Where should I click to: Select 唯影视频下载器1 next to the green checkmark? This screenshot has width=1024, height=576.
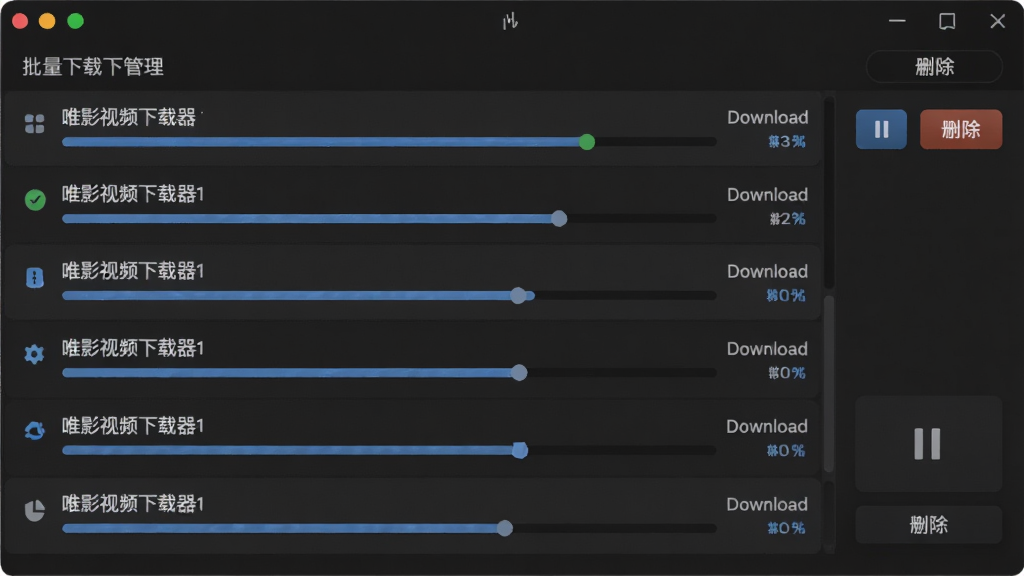(133, 194)
